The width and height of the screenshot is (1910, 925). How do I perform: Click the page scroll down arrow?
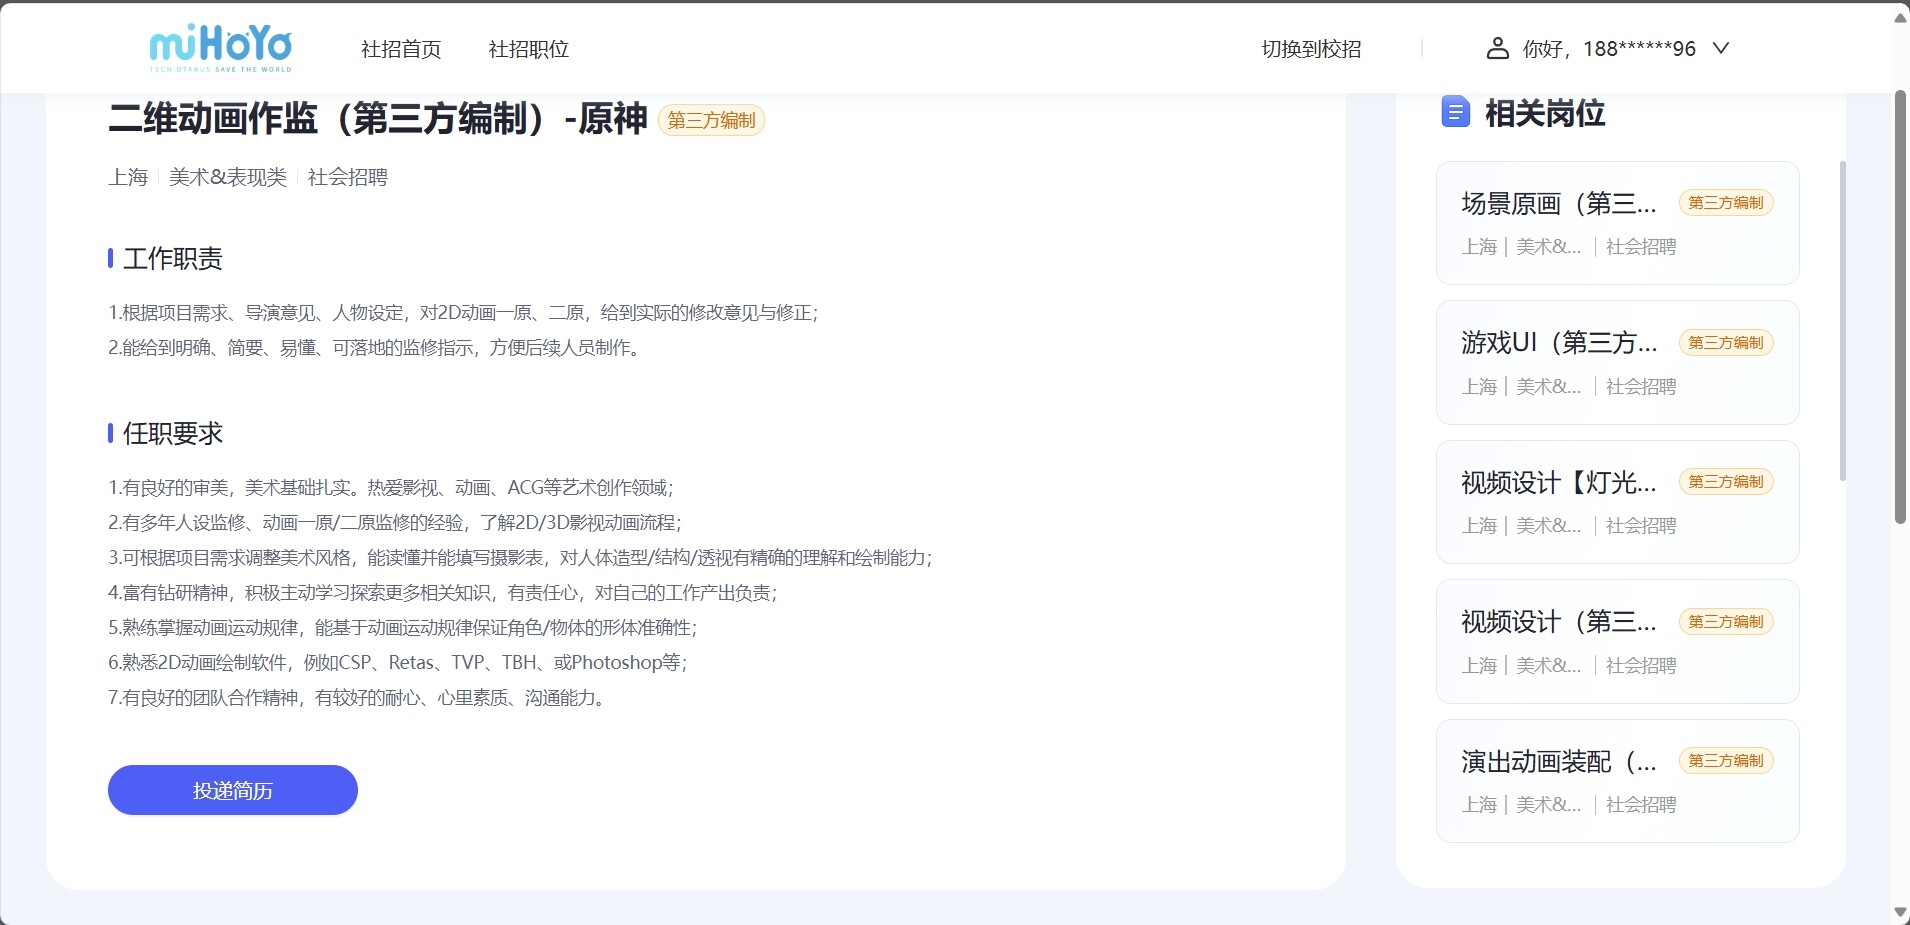pyautogui.click(x=1900, y=912)
